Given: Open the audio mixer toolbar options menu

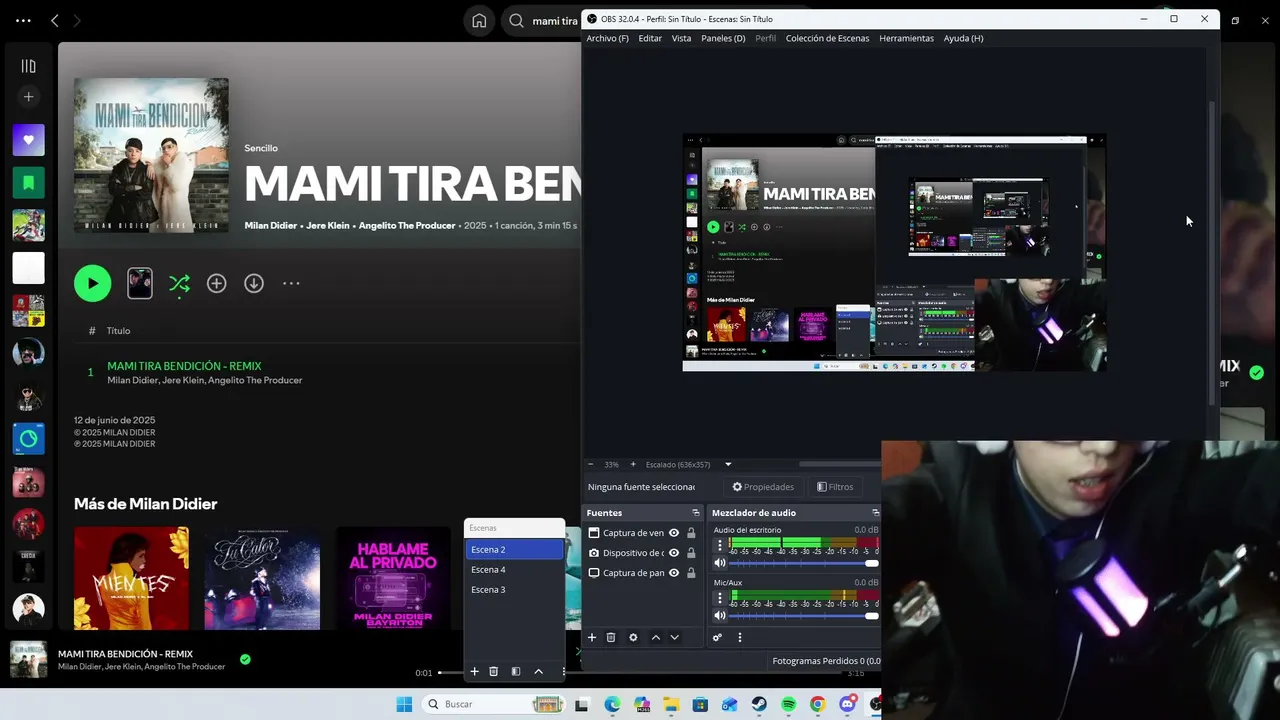Looking at the screenshot, I should [x=740, y=637].
